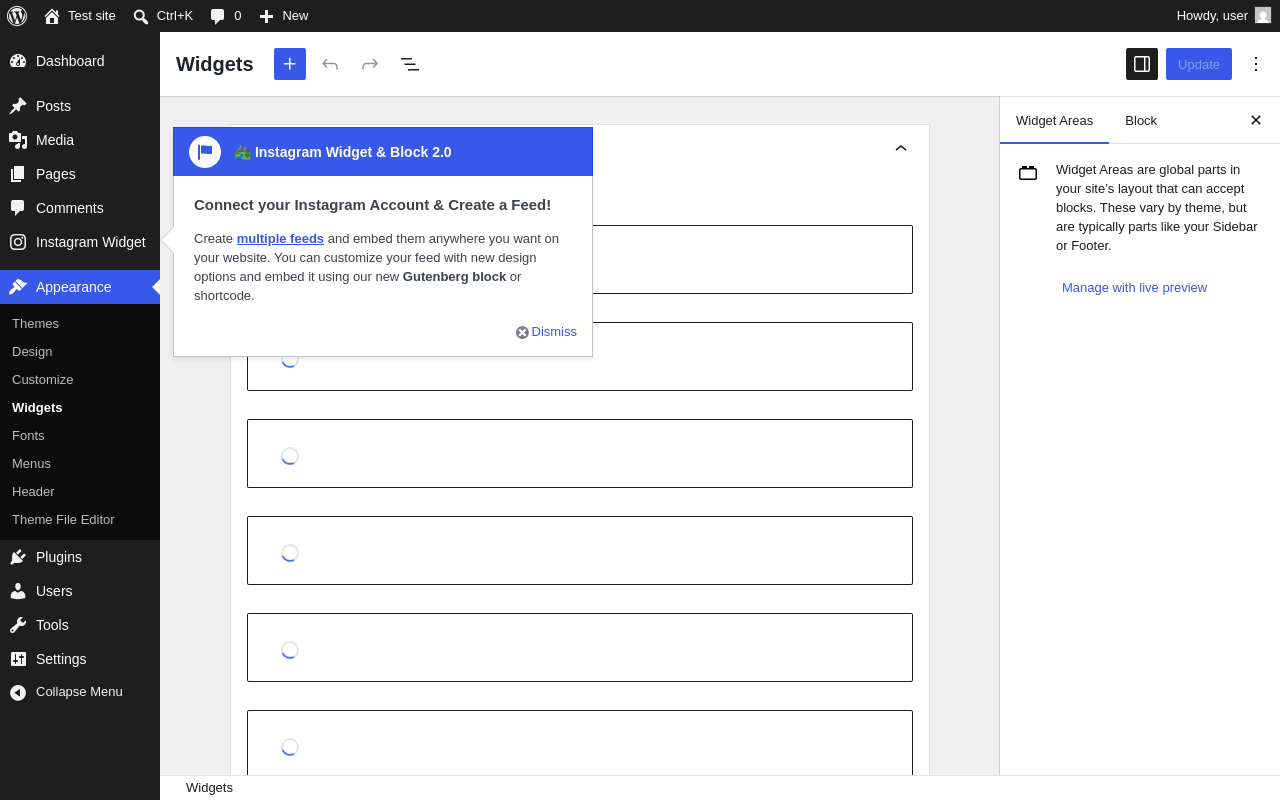Viewport: 1280px width, 800px height.
Task: Undo the last change
Action: (x=330, y=64)
